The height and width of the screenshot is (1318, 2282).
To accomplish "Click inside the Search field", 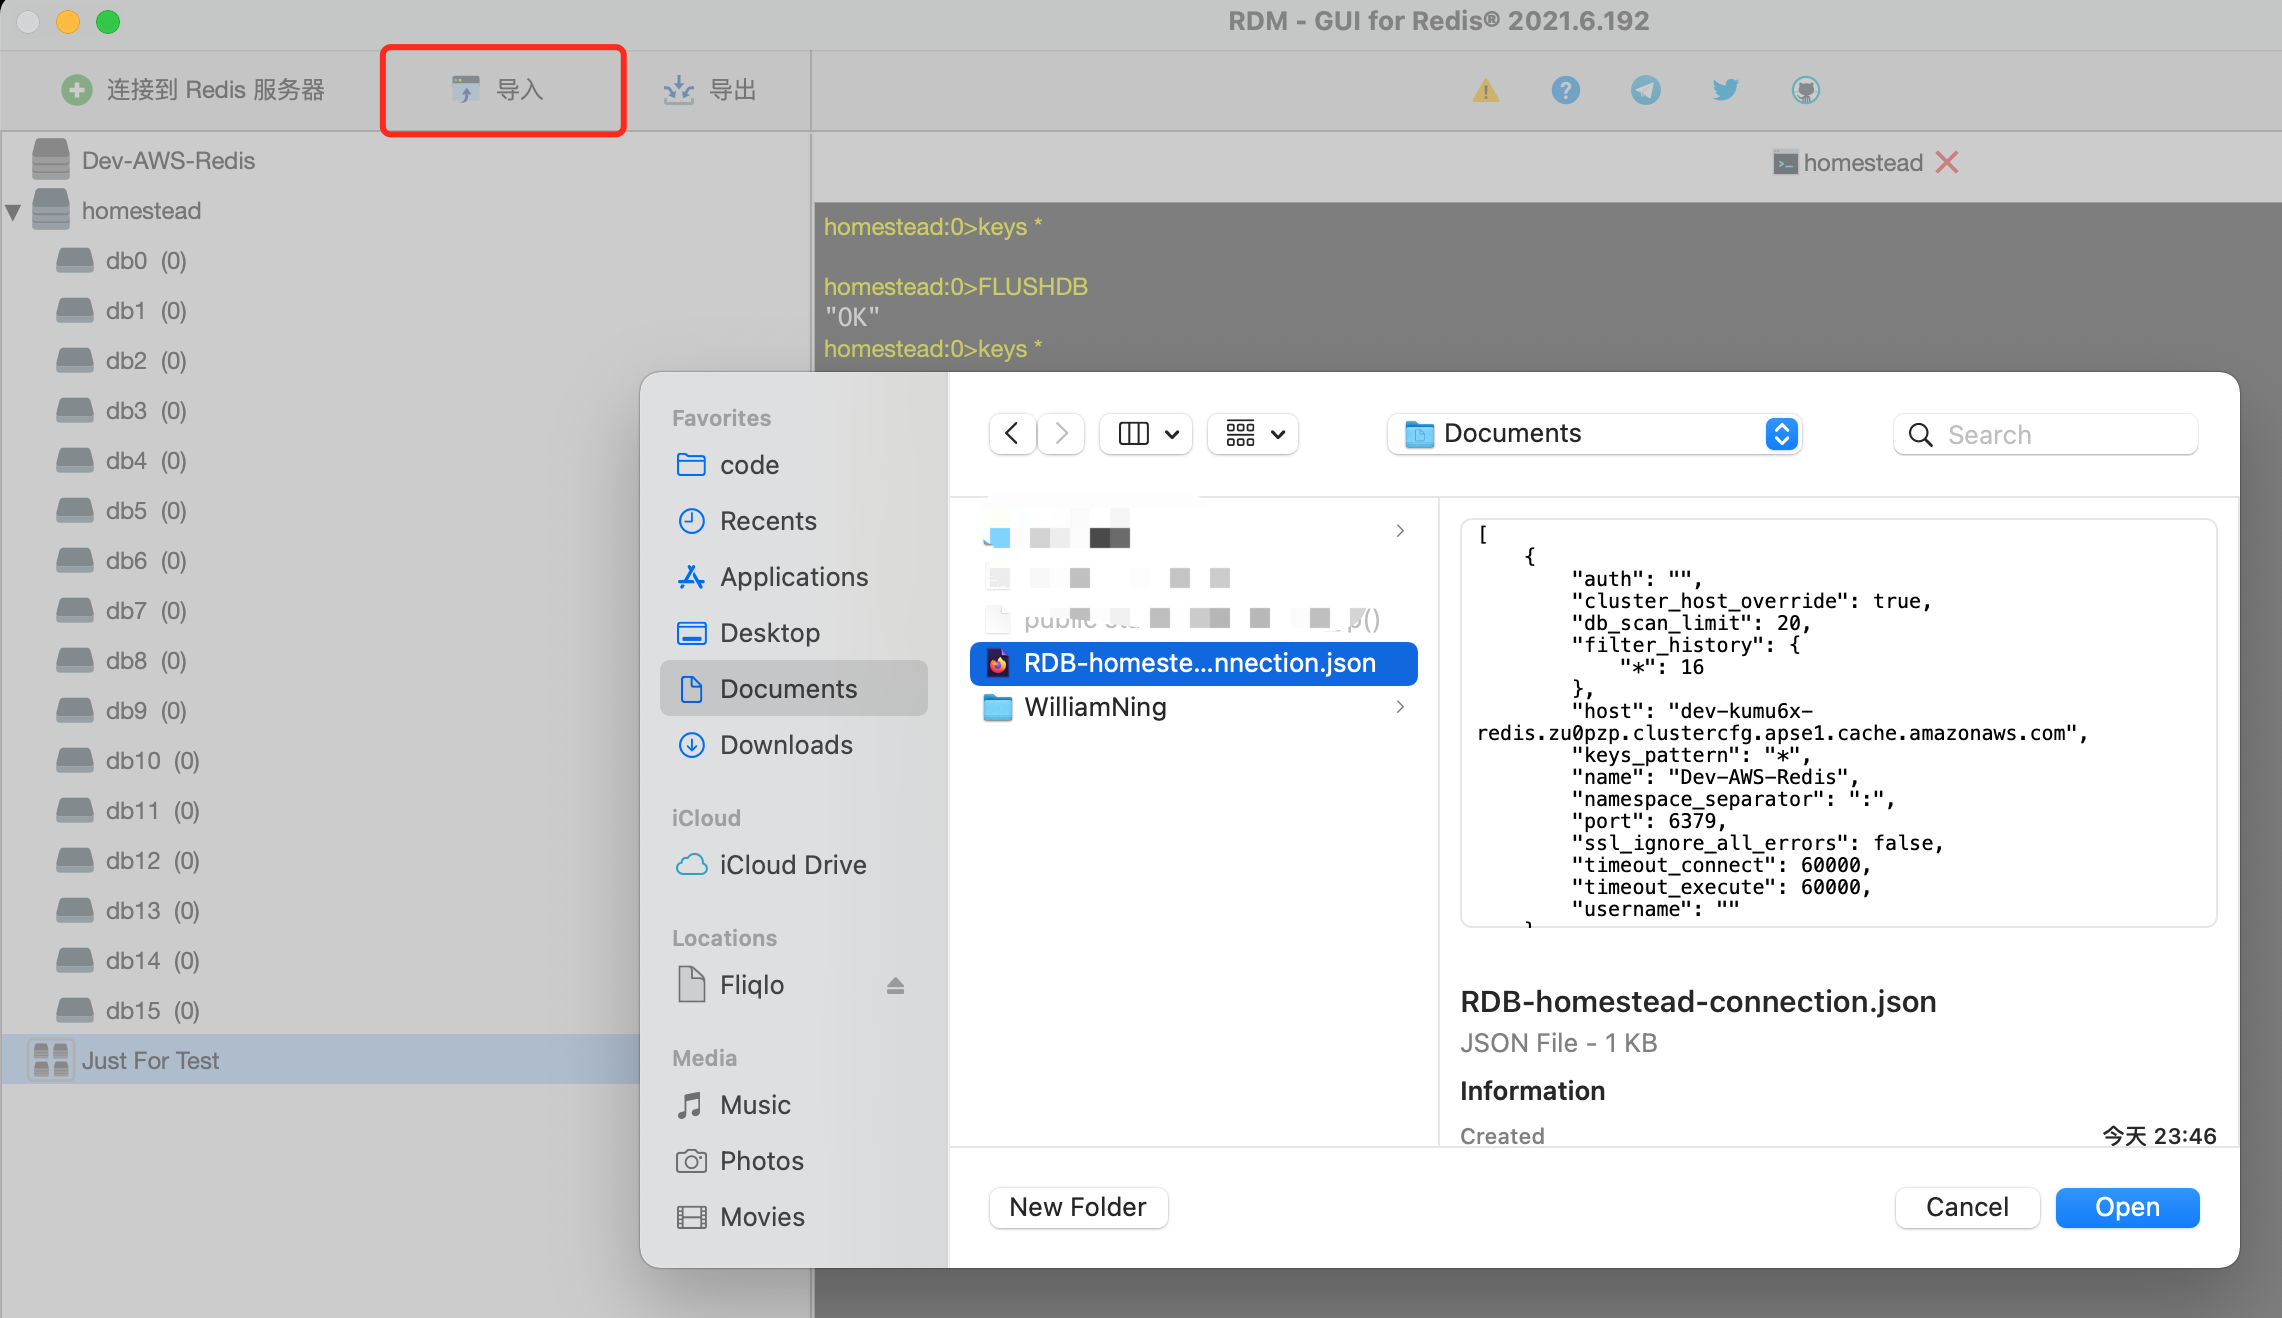I will pyautogui.click(x=2045, y=434).
